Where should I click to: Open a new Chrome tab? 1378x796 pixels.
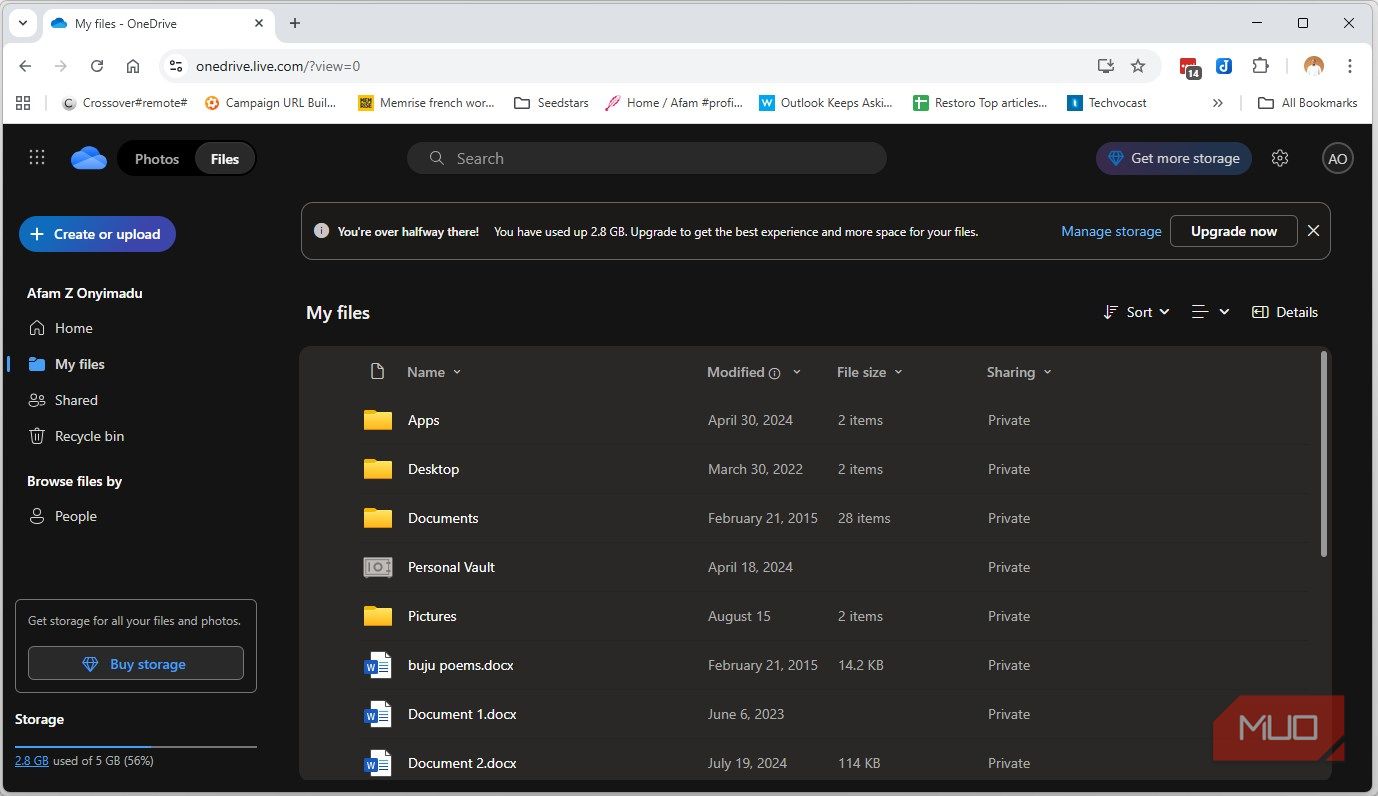coord(295,23)
